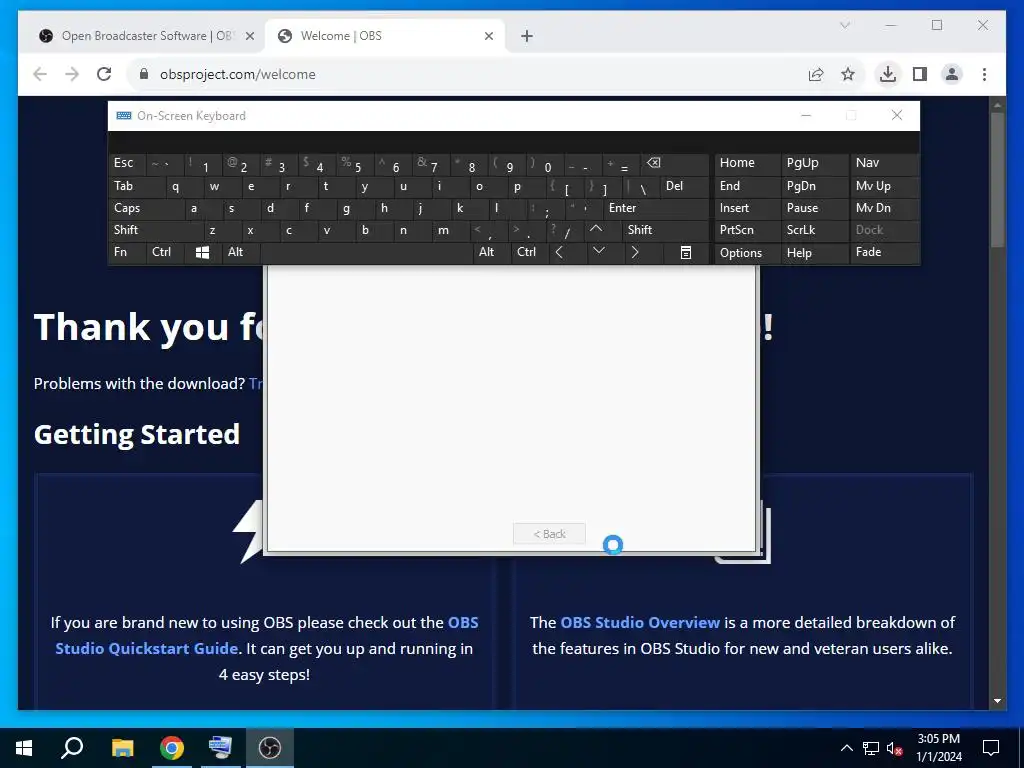Open a new tab with plus button

point(527,36)
